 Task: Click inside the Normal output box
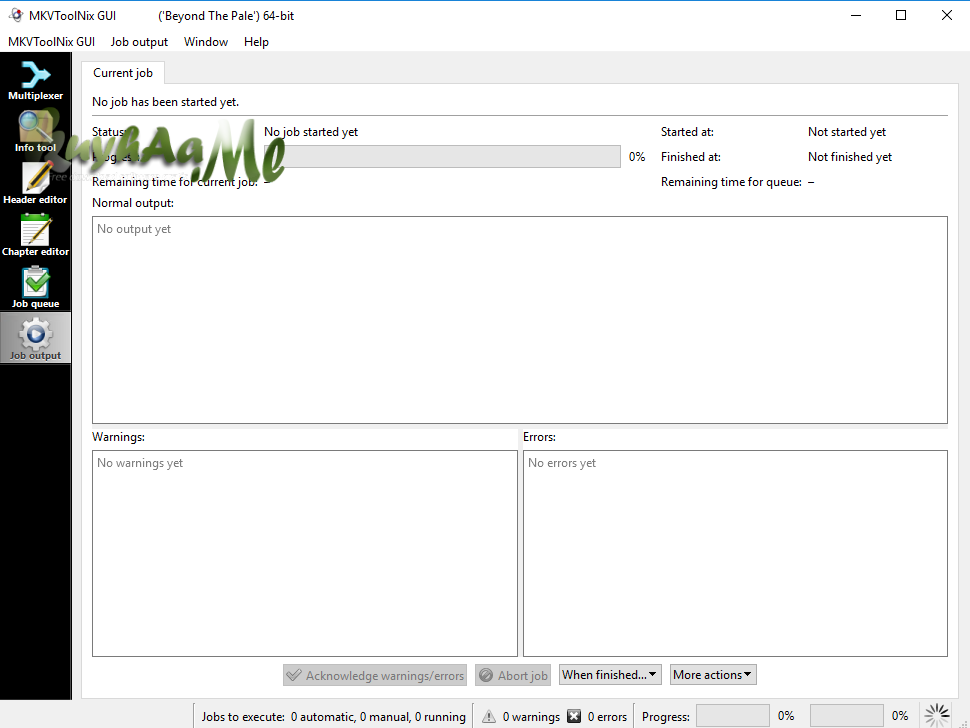point(520,320)
